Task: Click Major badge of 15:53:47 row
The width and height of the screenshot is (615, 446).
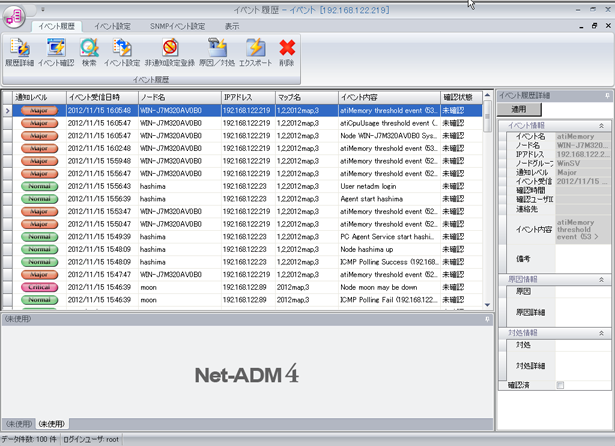Action: click(x=39, y=211)
